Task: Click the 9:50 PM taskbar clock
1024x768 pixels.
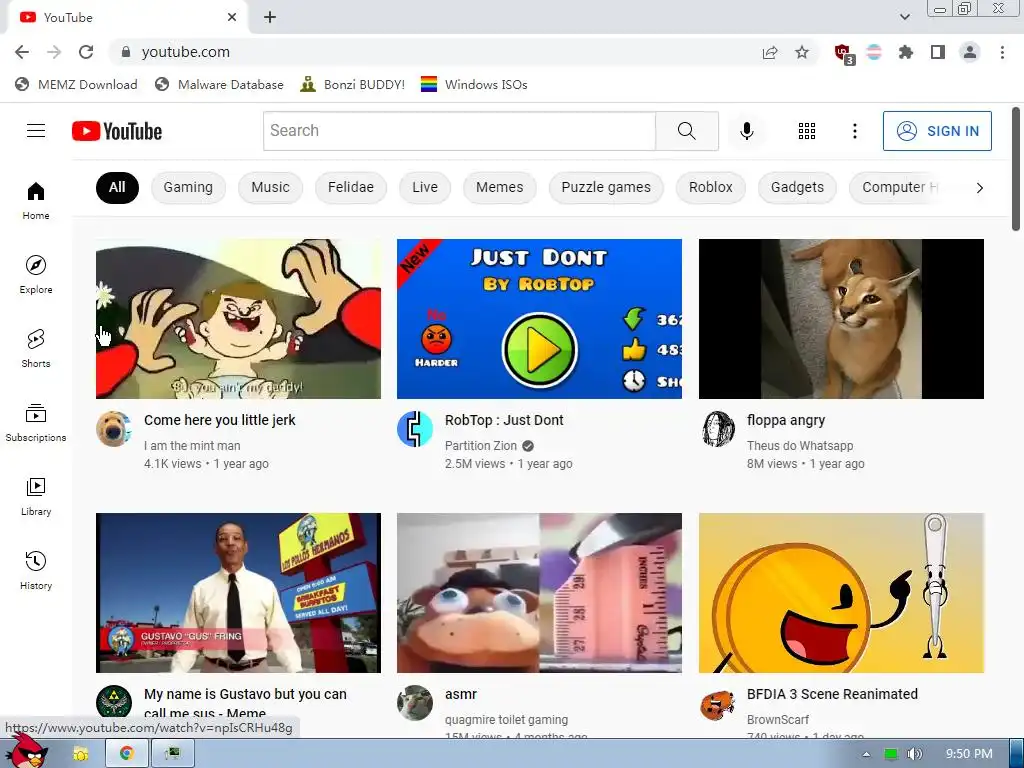Action: click(969, 754)
